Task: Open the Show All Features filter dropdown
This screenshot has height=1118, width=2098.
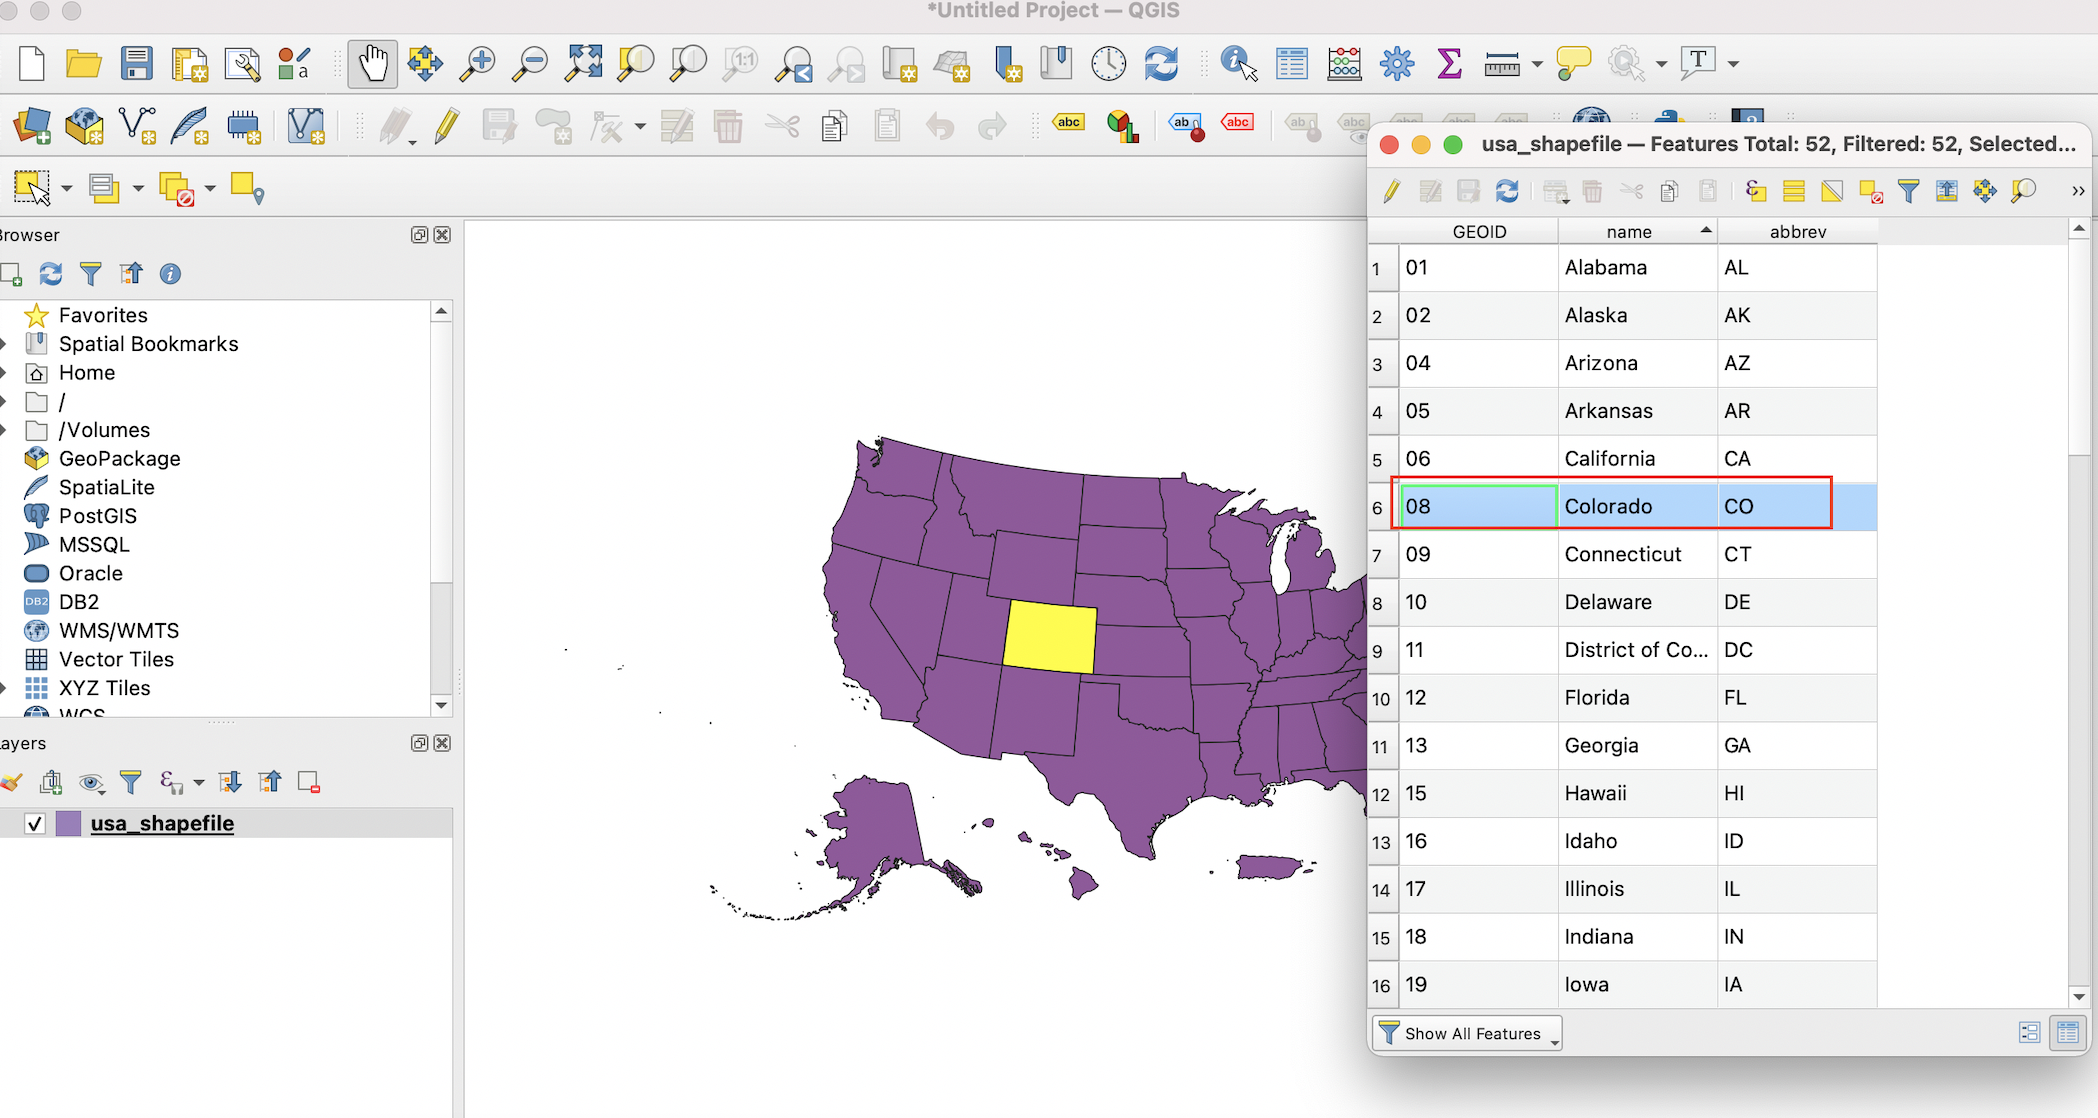Action: click(1467, 1033)
